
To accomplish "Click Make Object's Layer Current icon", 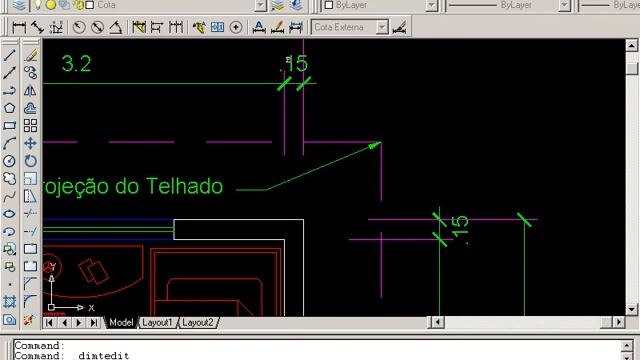I will (x=278, y=5).
